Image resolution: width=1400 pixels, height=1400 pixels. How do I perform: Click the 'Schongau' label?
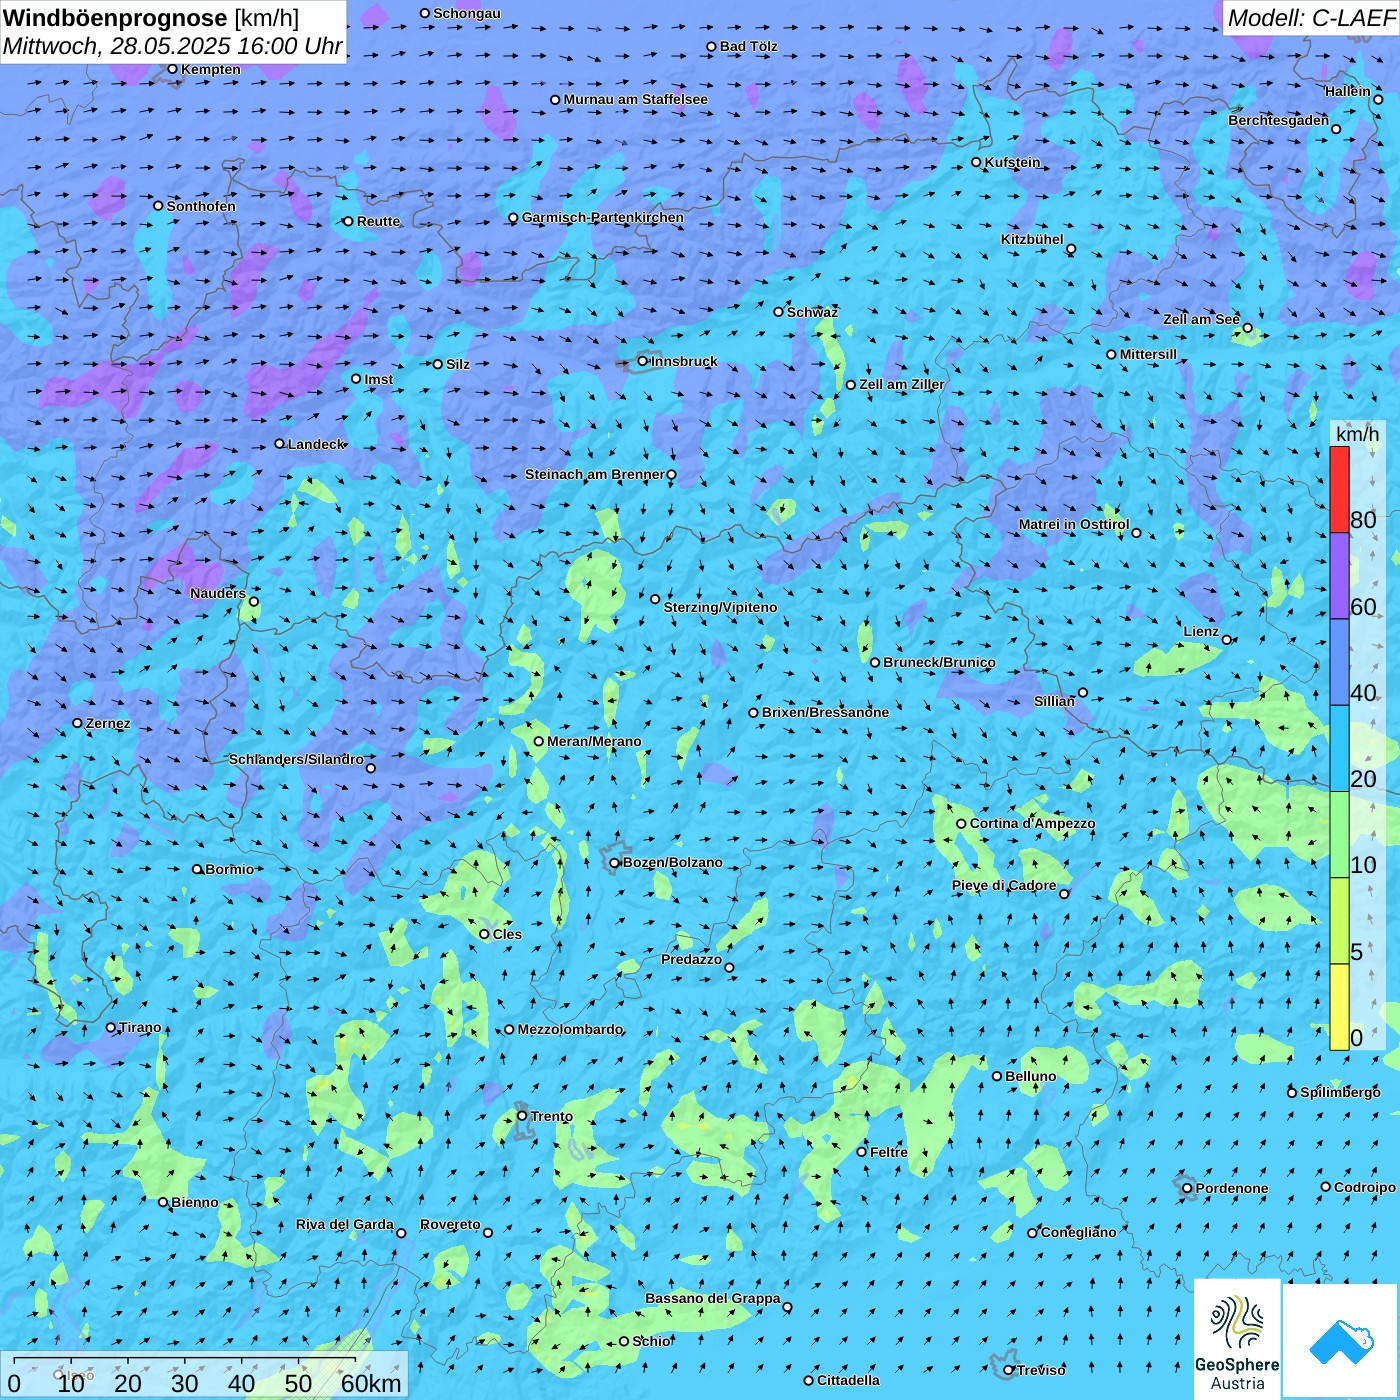pyautogui.click(x=467, y=13)
